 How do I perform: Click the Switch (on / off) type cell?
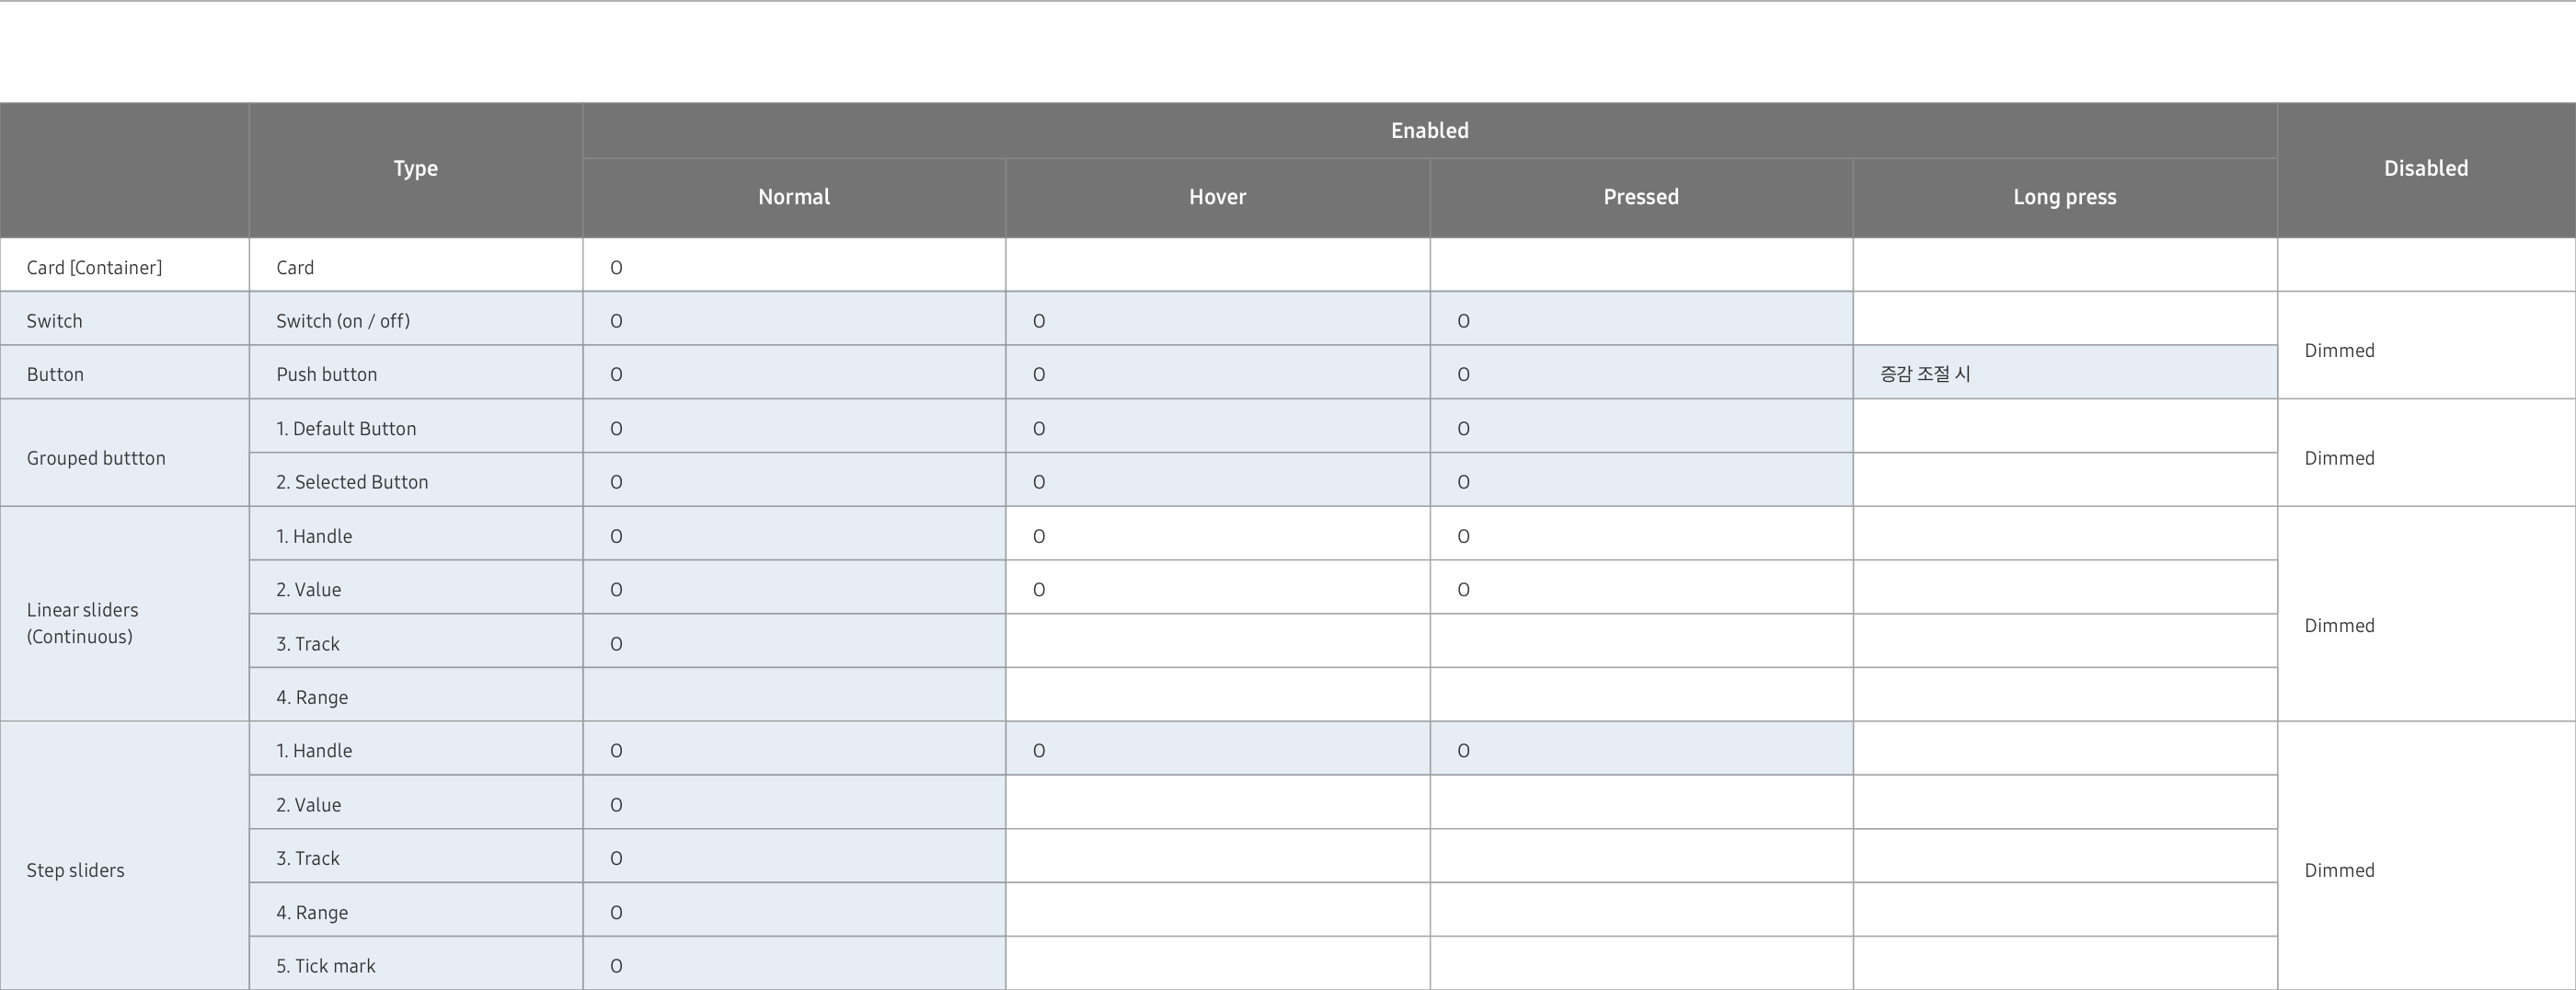343,321
